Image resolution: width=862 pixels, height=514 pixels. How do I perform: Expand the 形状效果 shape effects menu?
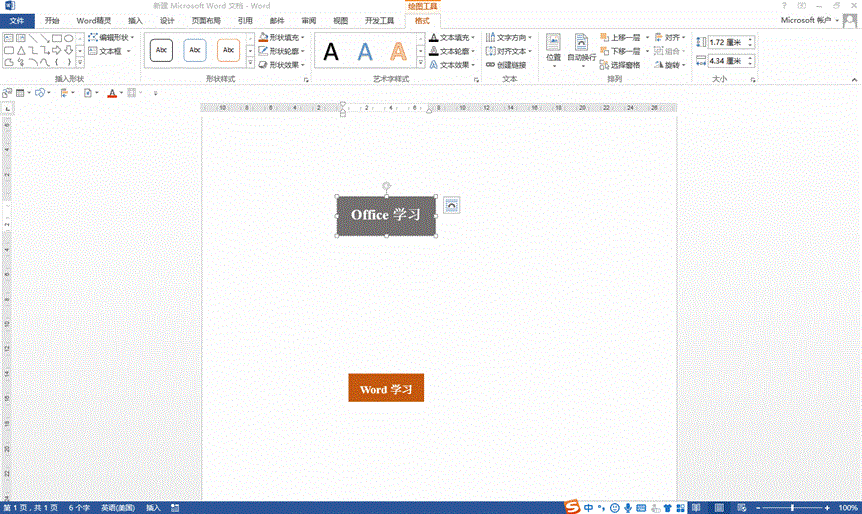tap(283, 65)
